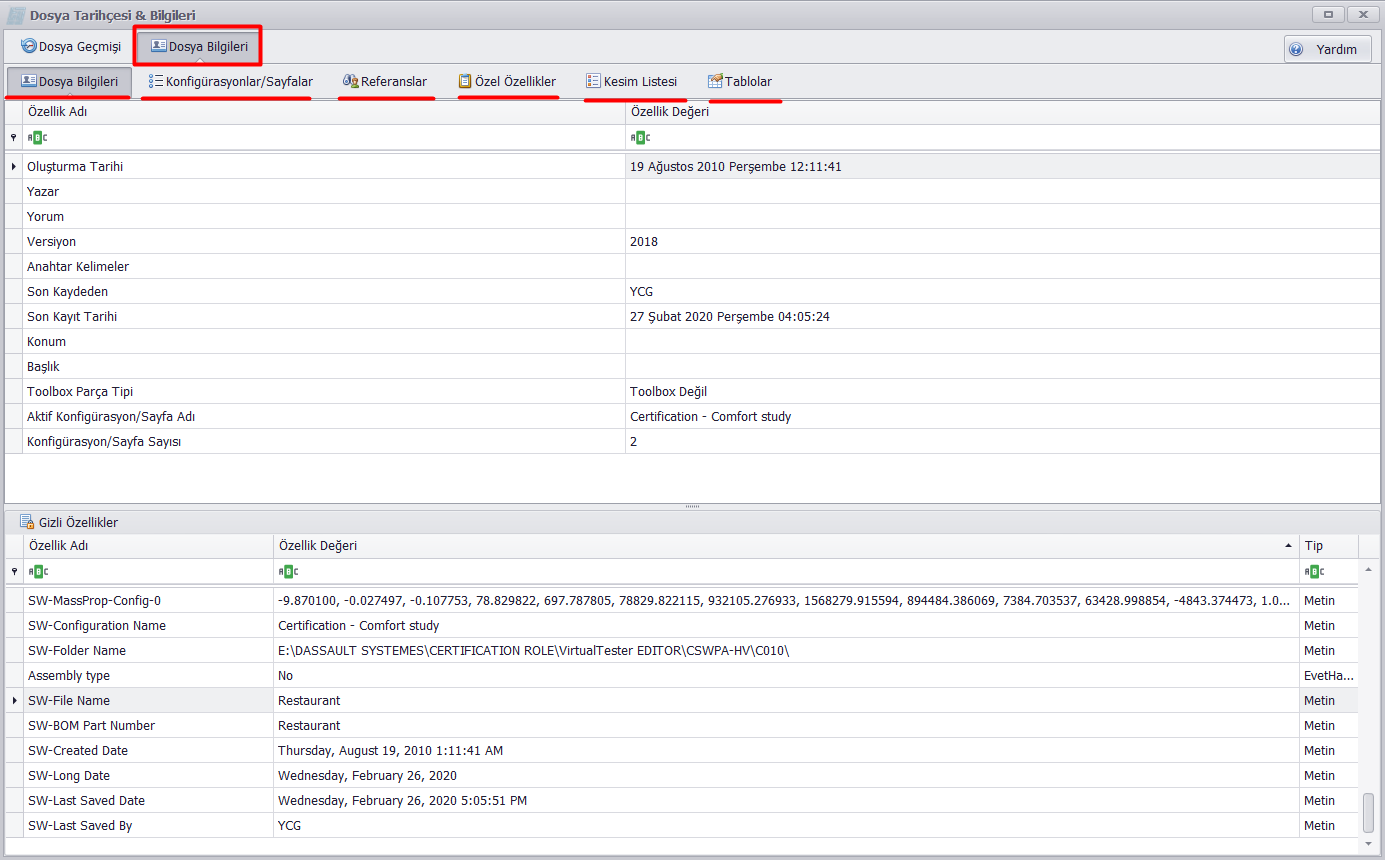
Task: Select the Son Kaydeden row
Action: coord(692,292)
